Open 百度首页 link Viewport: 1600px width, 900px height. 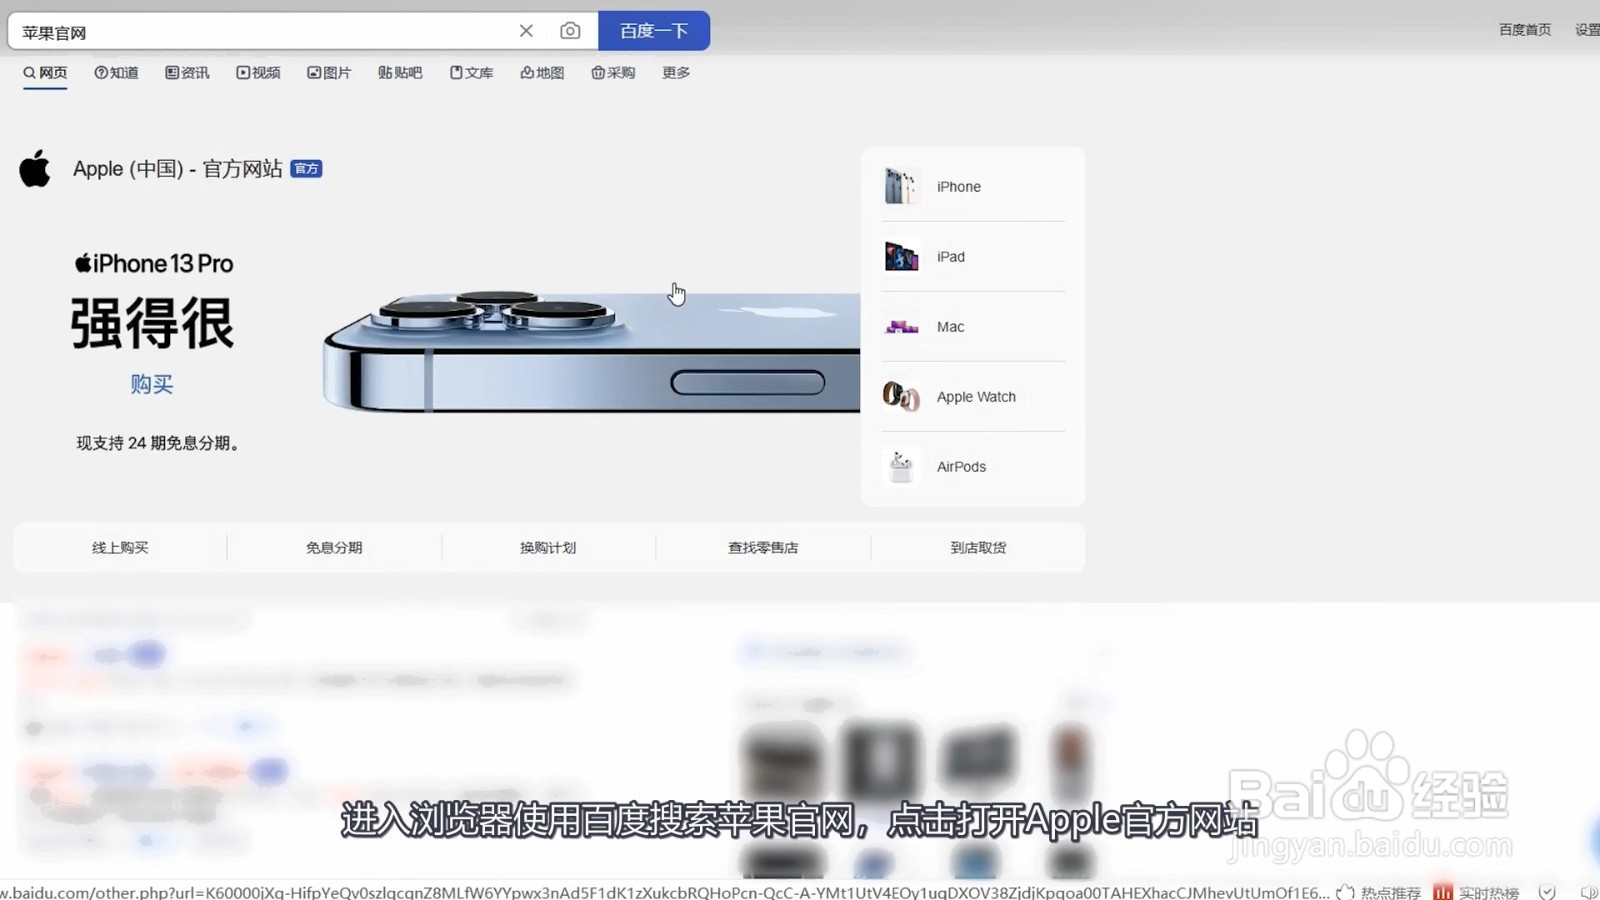pyautogui.click(x=1524, y=30)
